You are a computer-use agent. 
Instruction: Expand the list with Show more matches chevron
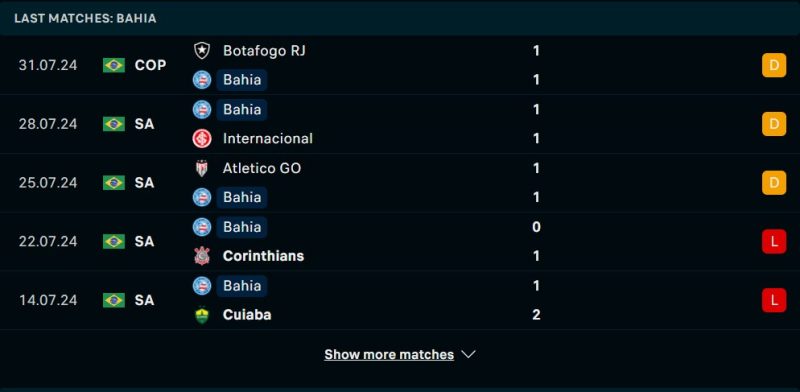tap(468, 354)
